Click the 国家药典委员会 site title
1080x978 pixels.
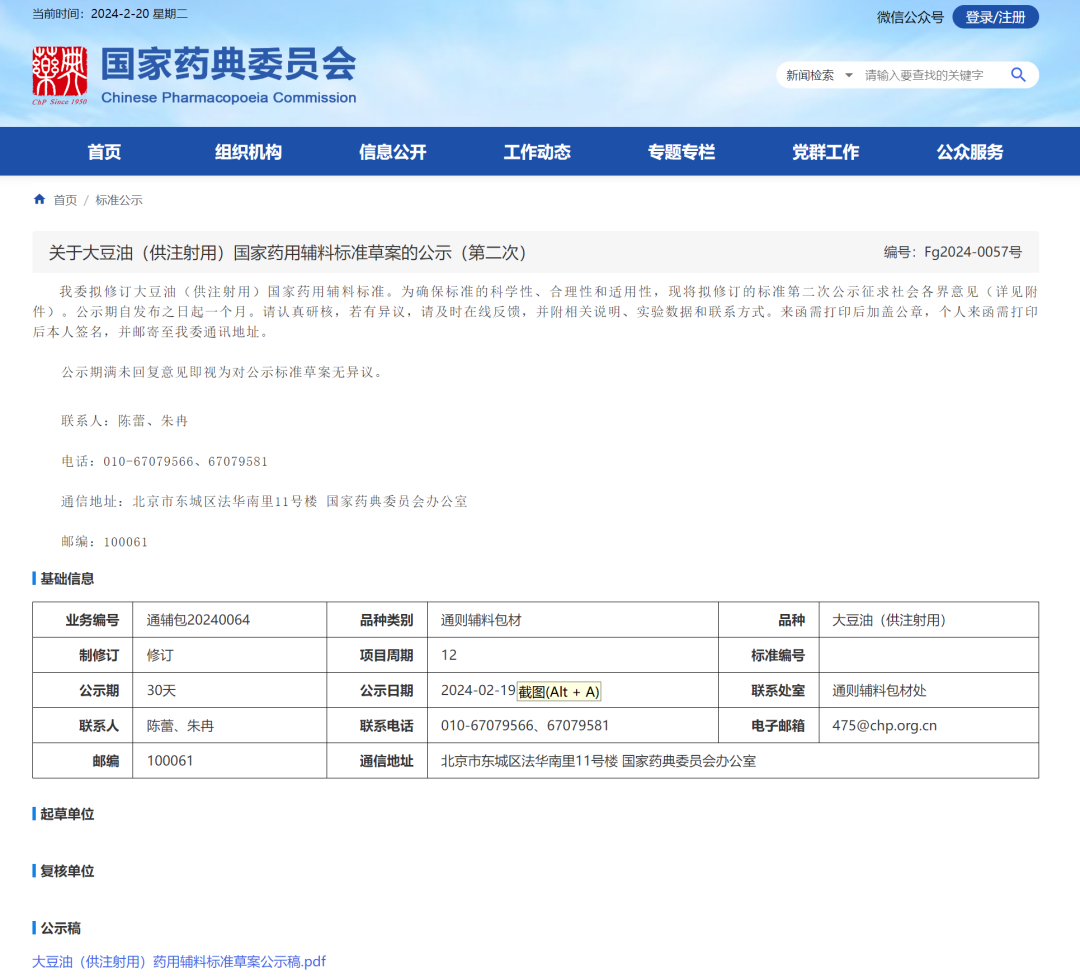[229, 64]
